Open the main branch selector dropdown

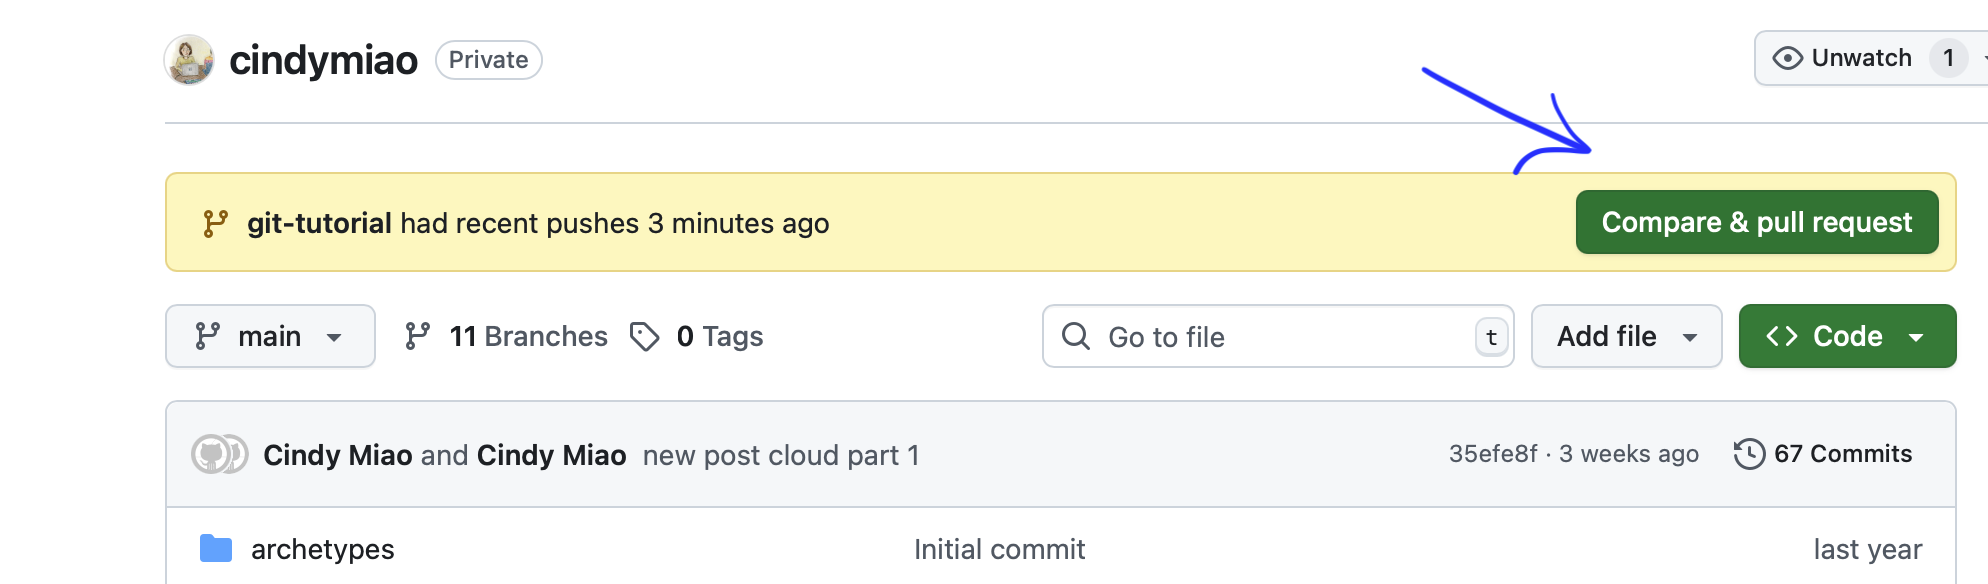click(270, 336)
